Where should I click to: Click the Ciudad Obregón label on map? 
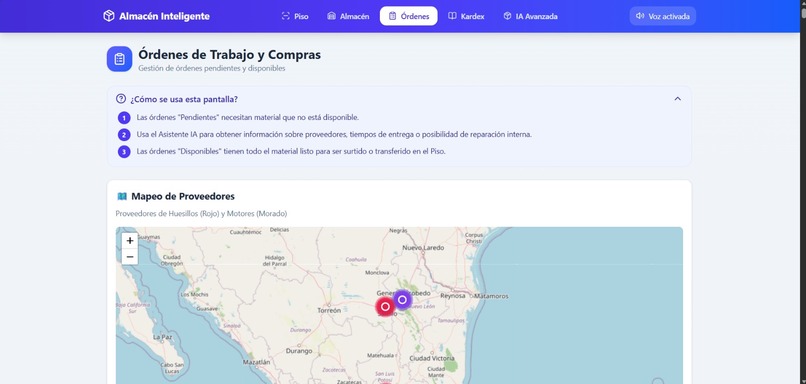pyautogui.click(x=172, y=260)
